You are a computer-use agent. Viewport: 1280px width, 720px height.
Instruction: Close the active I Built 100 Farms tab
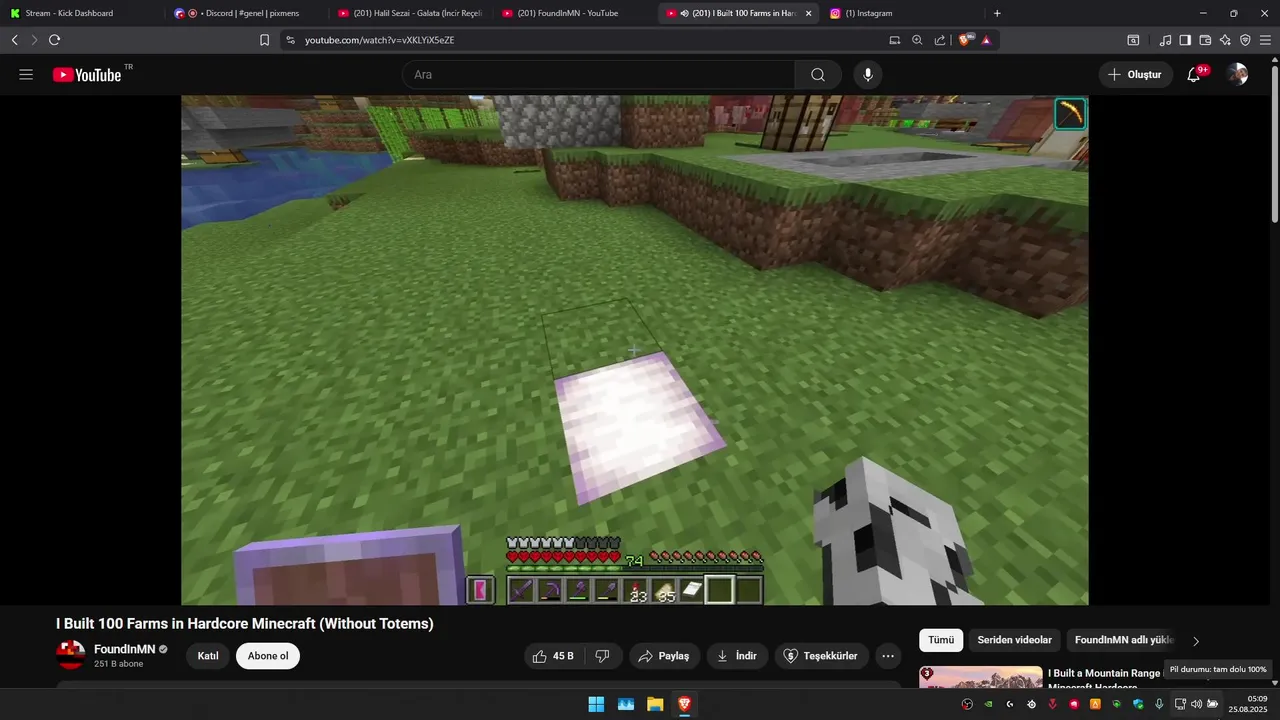click(808, 13)
